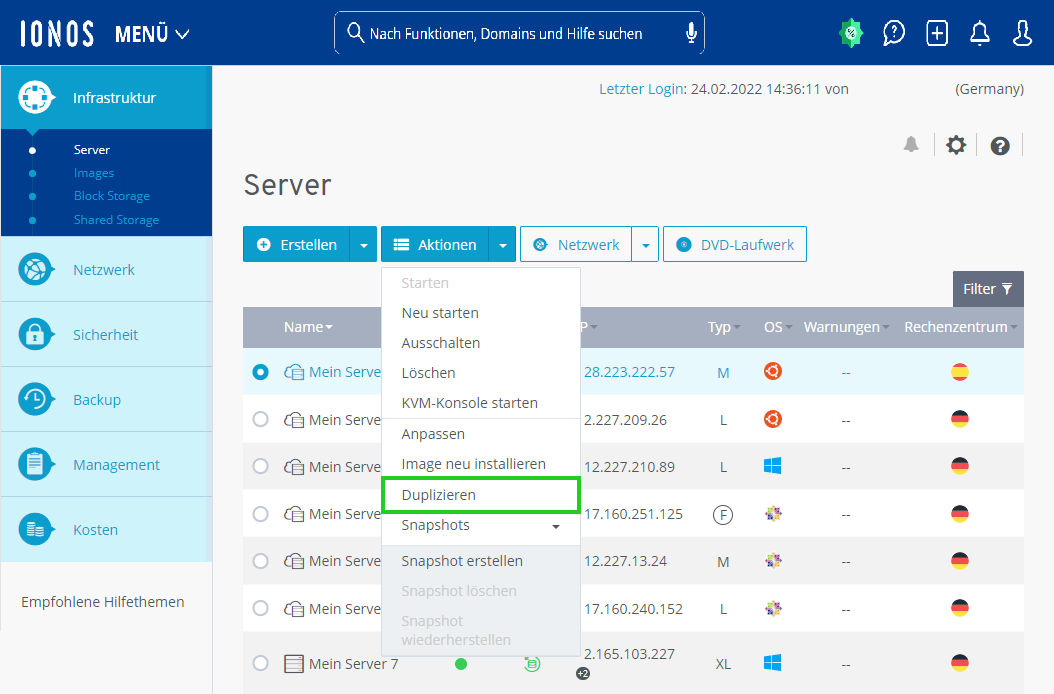
Task: Select radio button of first server row
Action: pyautogui.click(x=260, y=372)
